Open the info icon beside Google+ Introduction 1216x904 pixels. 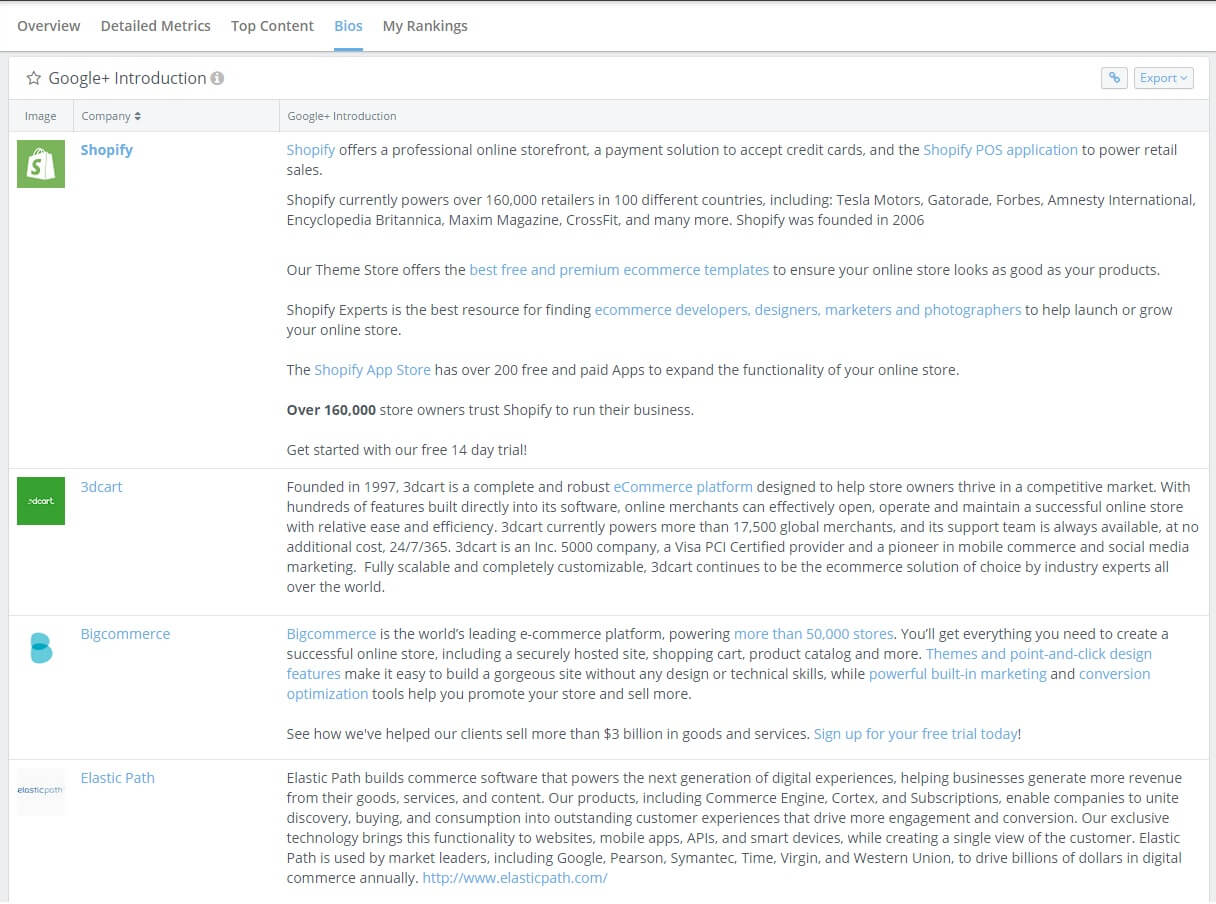217,78
